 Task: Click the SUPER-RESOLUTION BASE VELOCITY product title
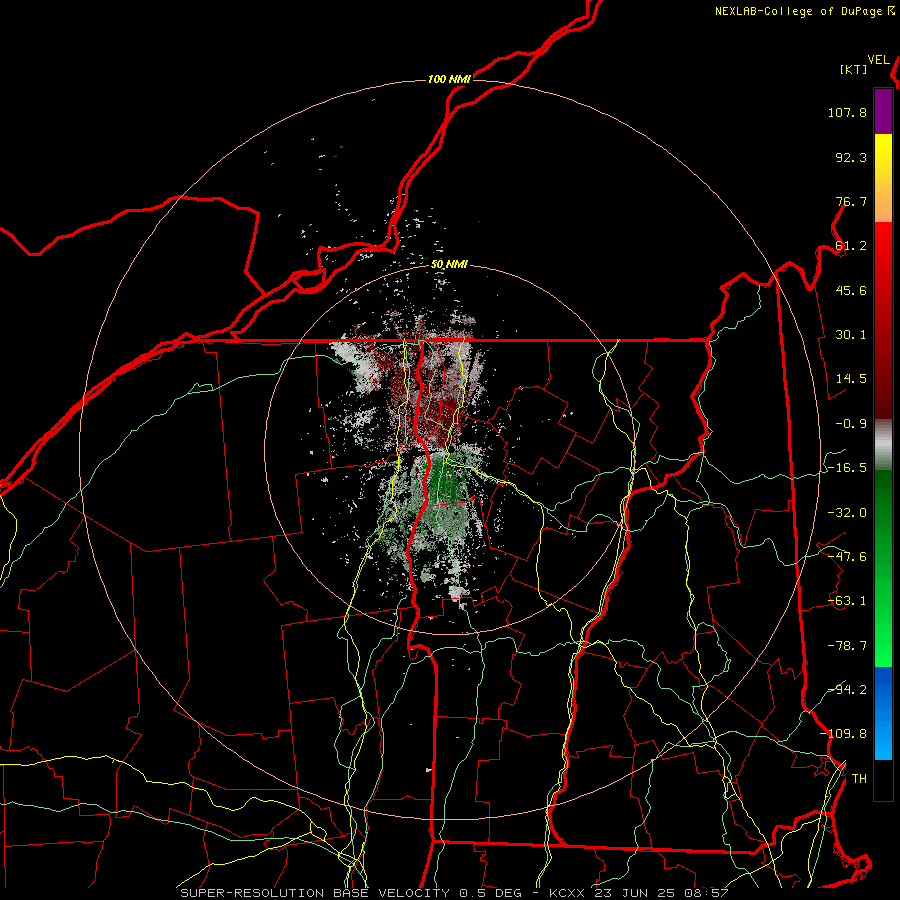pos(317,893)
